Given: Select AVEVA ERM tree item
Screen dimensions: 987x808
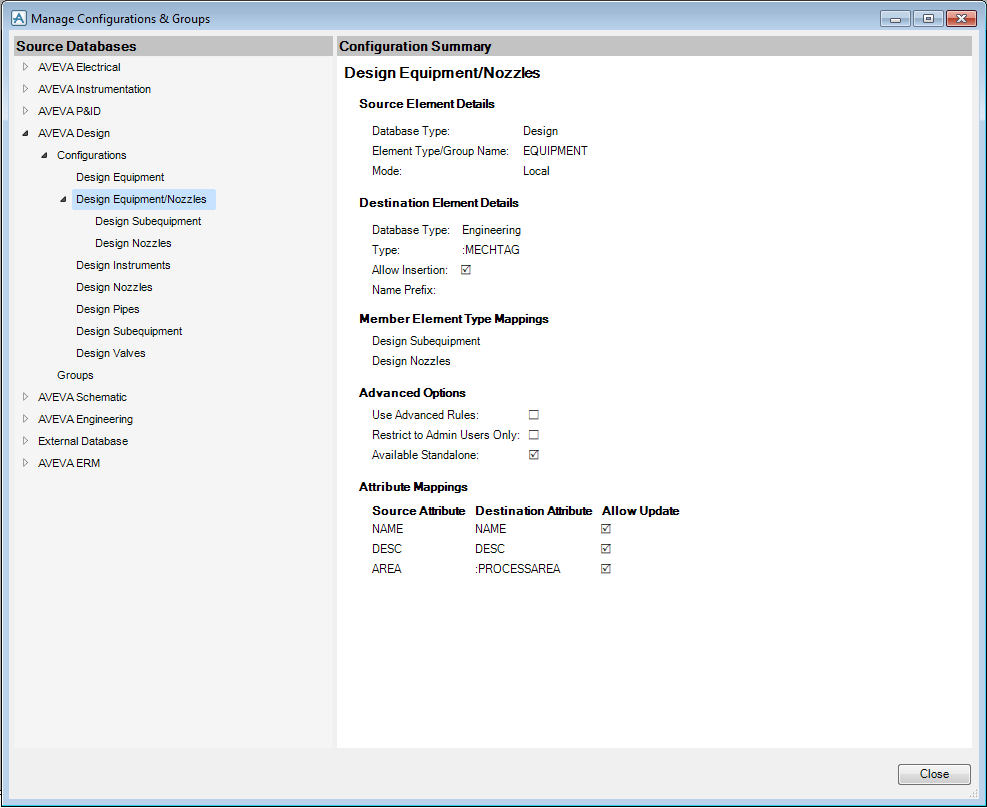Looking at the screenshot, I should point(69,463).
